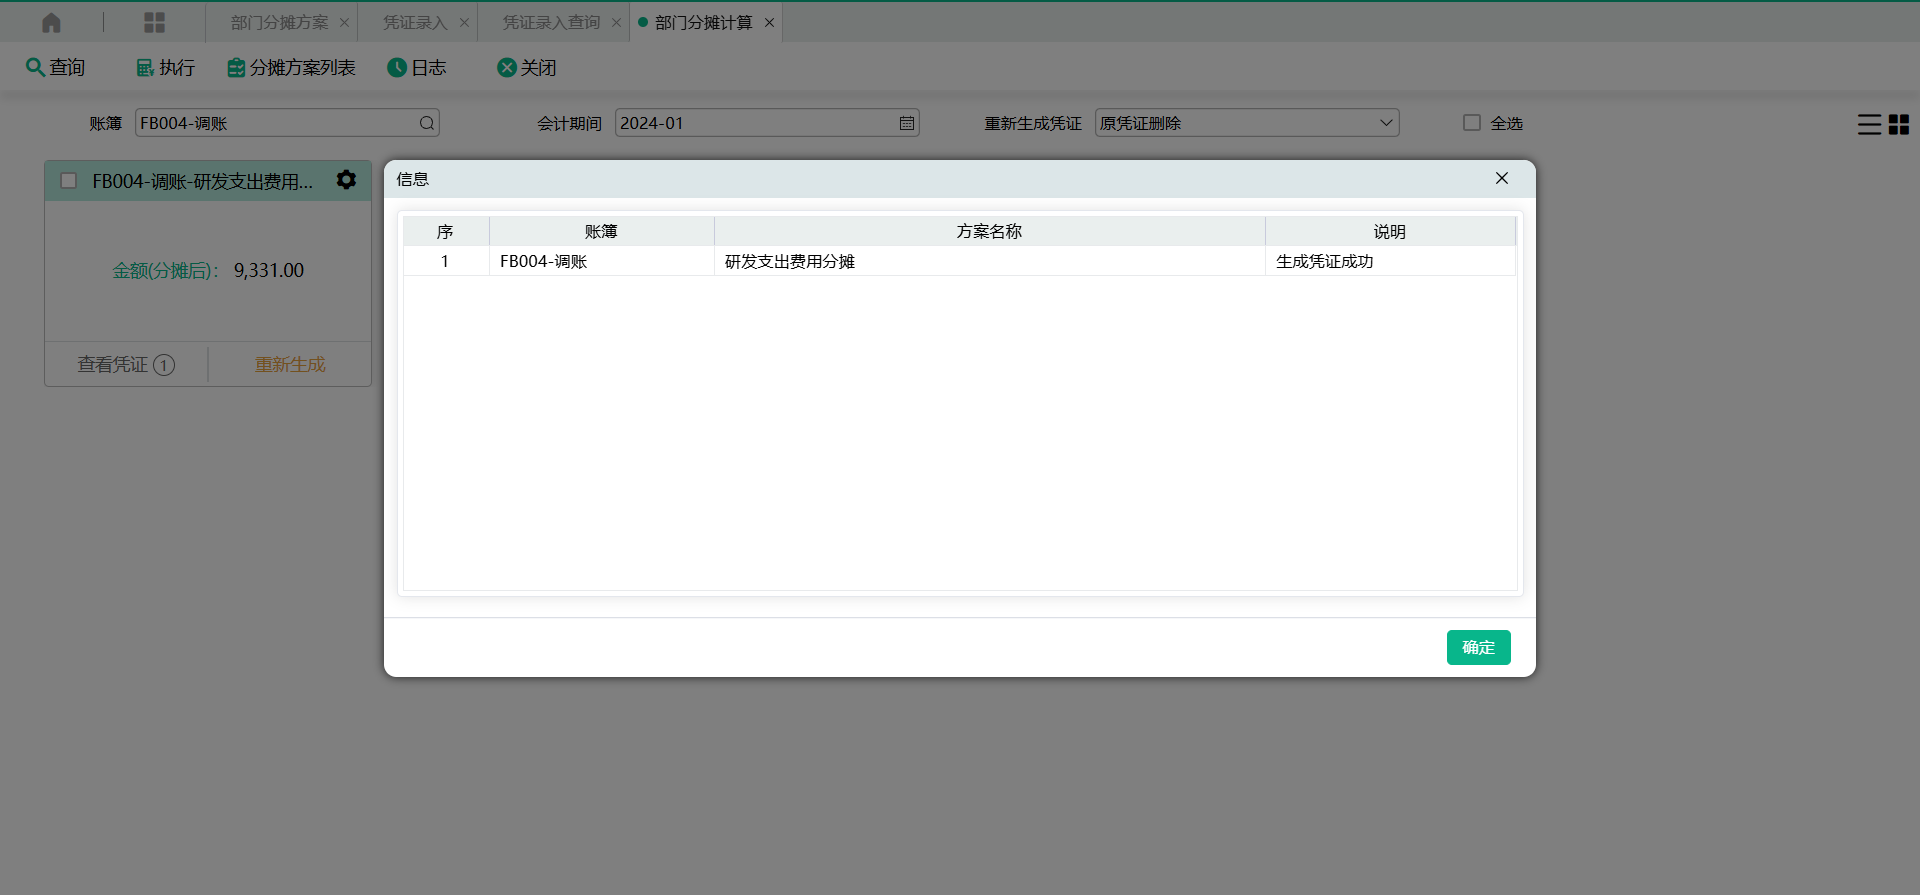Click the row number 1 cell
Image resolution: width=1920 pixels, height=895 pixels.
[445, 261]
